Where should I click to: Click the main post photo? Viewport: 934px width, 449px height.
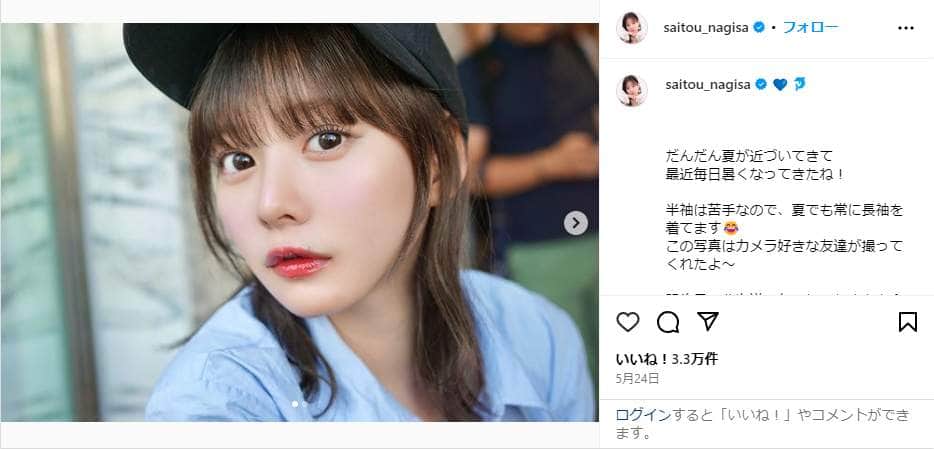click(x=300, y=222)
